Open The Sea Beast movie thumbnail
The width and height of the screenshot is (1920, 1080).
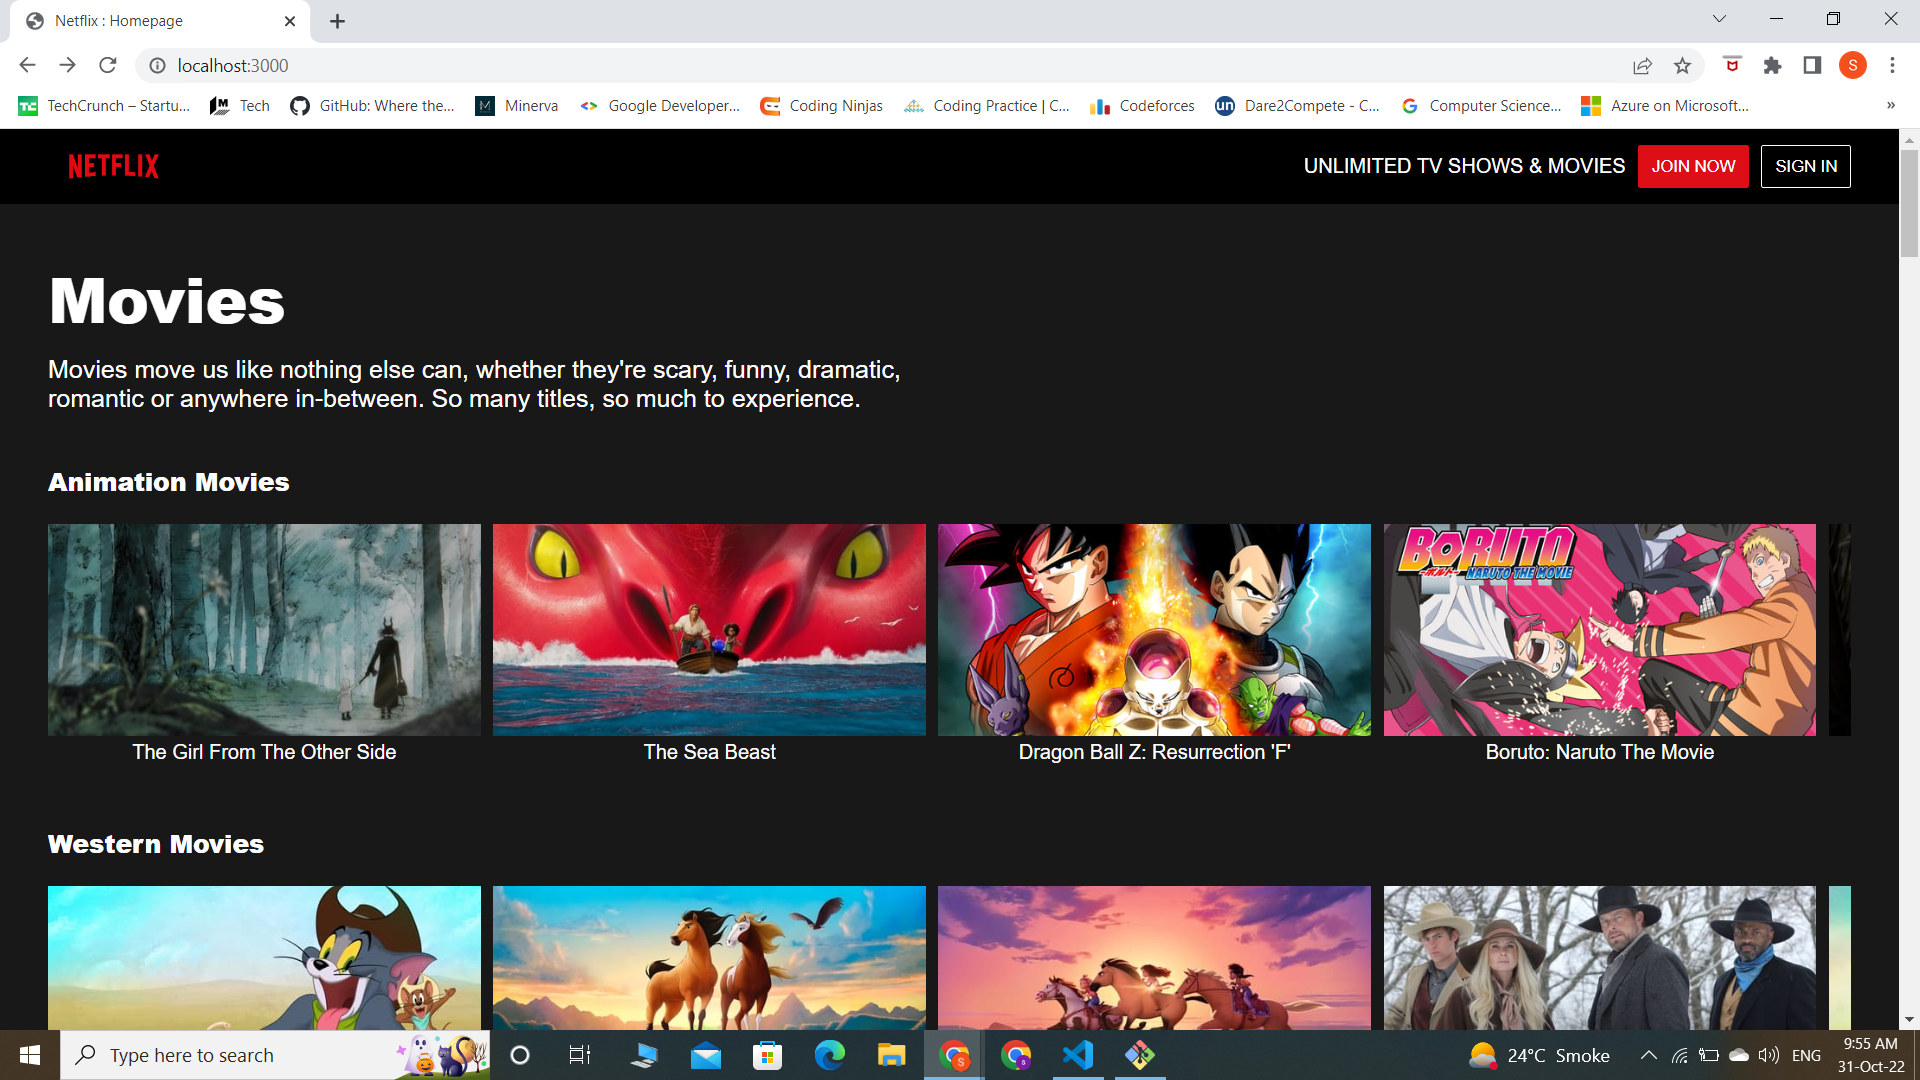(x=708, y=630)
